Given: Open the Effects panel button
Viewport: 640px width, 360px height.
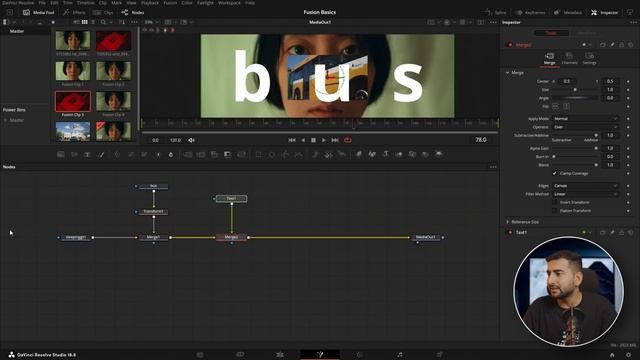Looking at the screenshot, I should [x=74, y=13].
